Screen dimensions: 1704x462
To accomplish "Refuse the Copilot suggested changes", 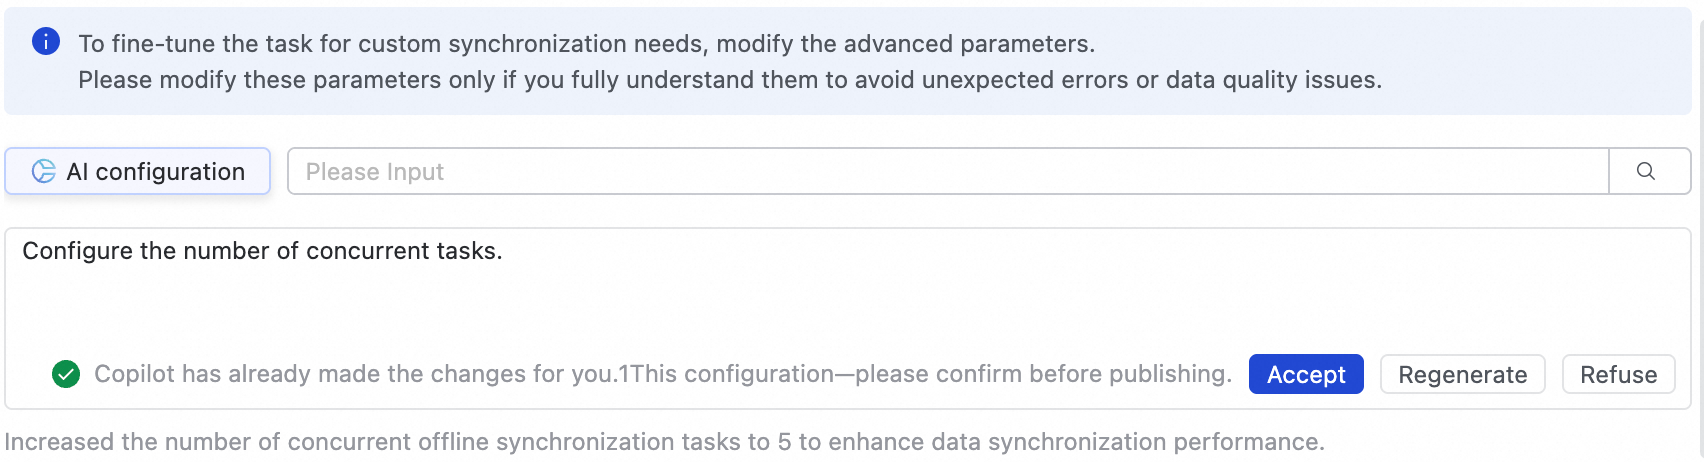I will (x=1617, y=374).
